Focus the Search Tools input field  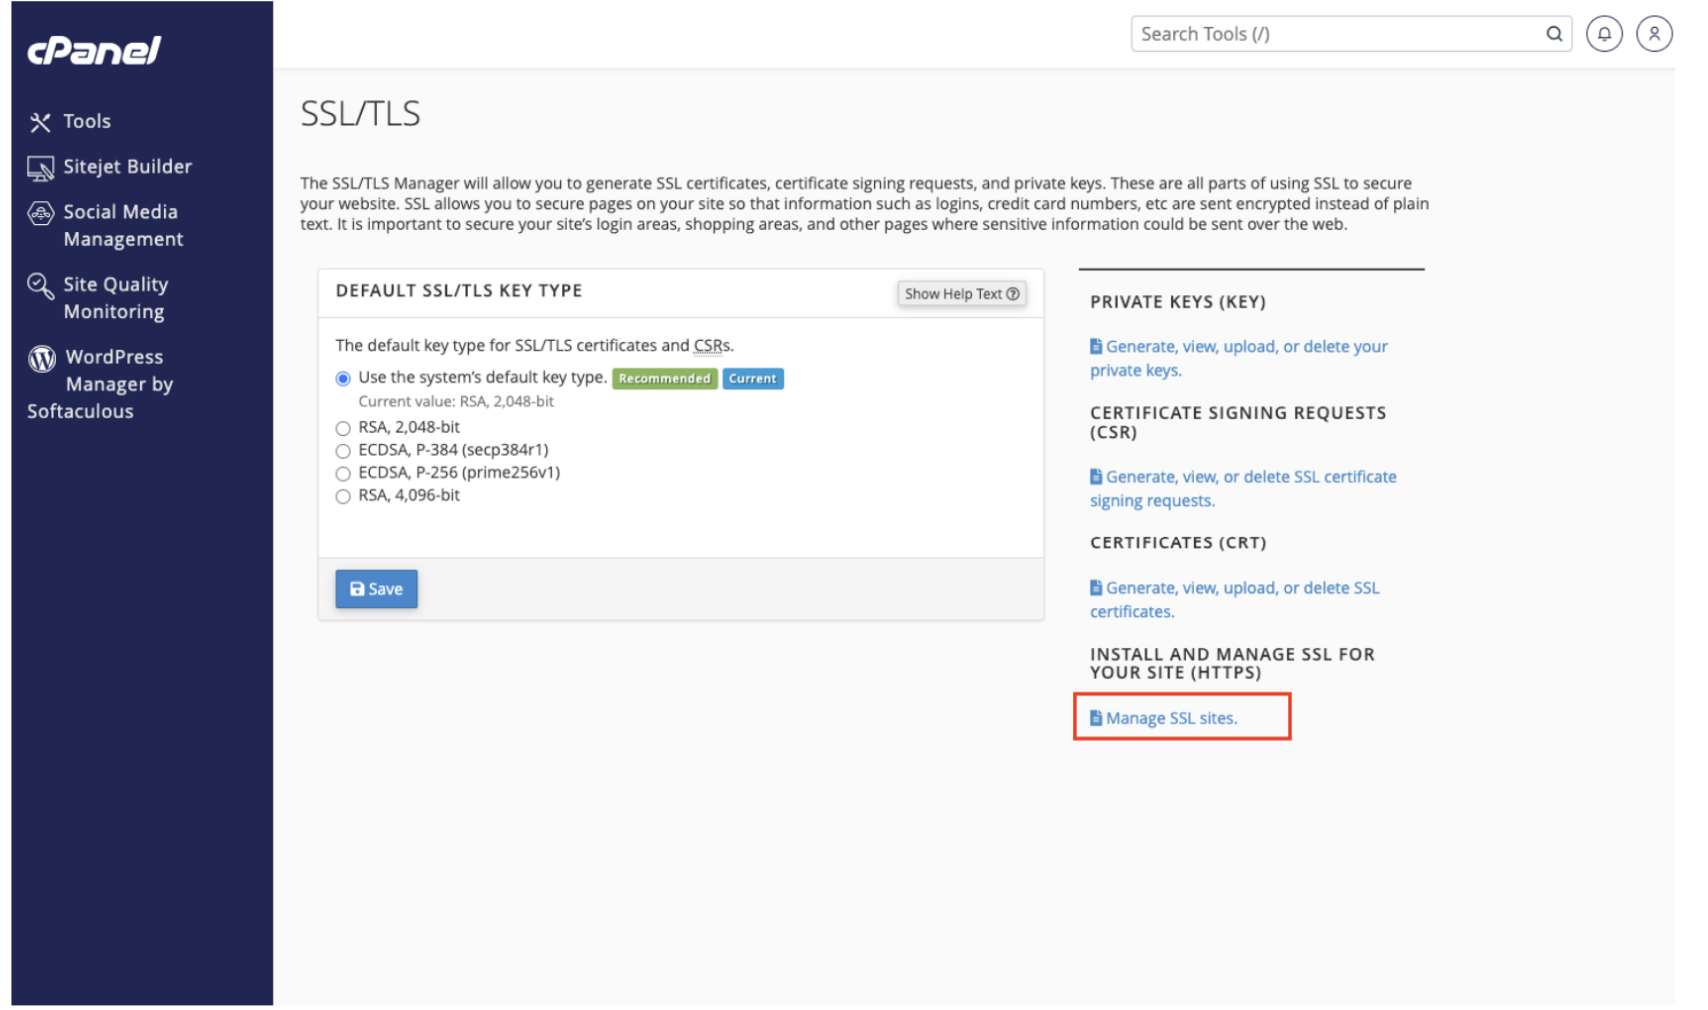(x=1351, y=34)
